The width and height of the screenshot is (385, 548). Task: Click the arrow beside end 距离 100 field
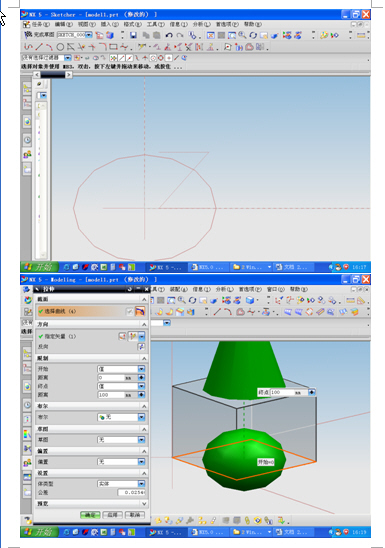(x=141, y=395)
